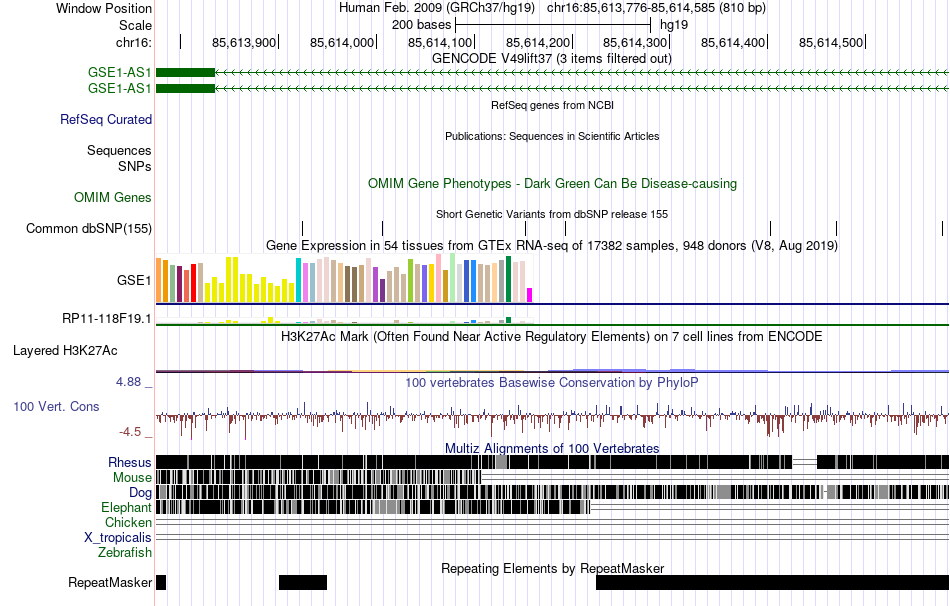Click the leftmost Common dbSNP variant tick
950x606 pixels.
(x=302, y=228)
